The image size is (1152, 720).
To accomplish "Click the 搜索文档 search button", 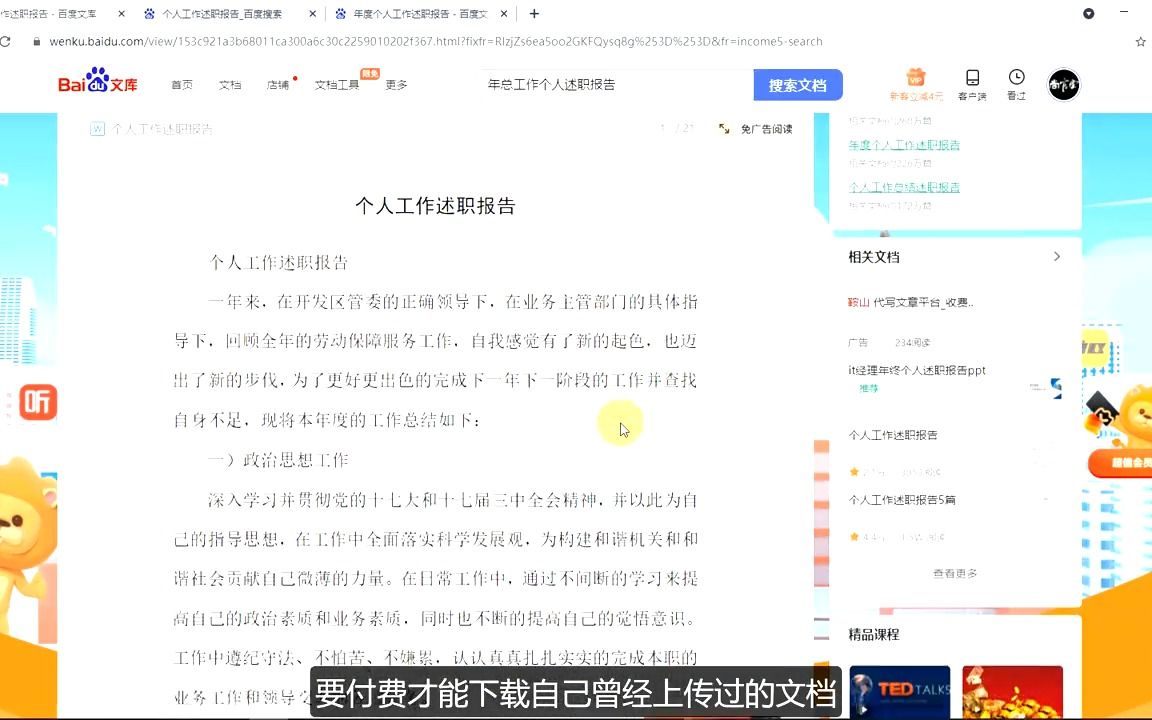I will [x=797, y=85].
